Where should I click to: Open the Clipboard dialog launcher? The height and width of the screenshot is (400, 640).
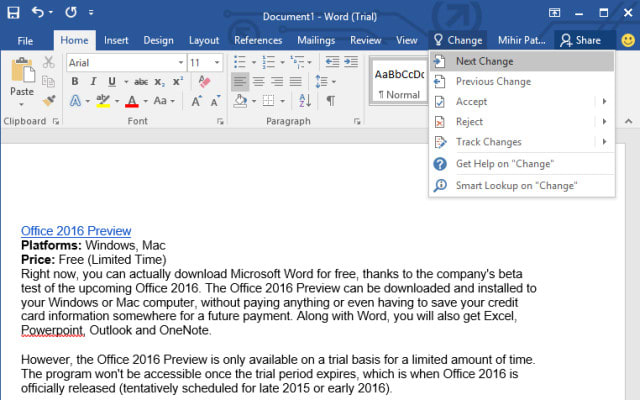tap(56, 121)
